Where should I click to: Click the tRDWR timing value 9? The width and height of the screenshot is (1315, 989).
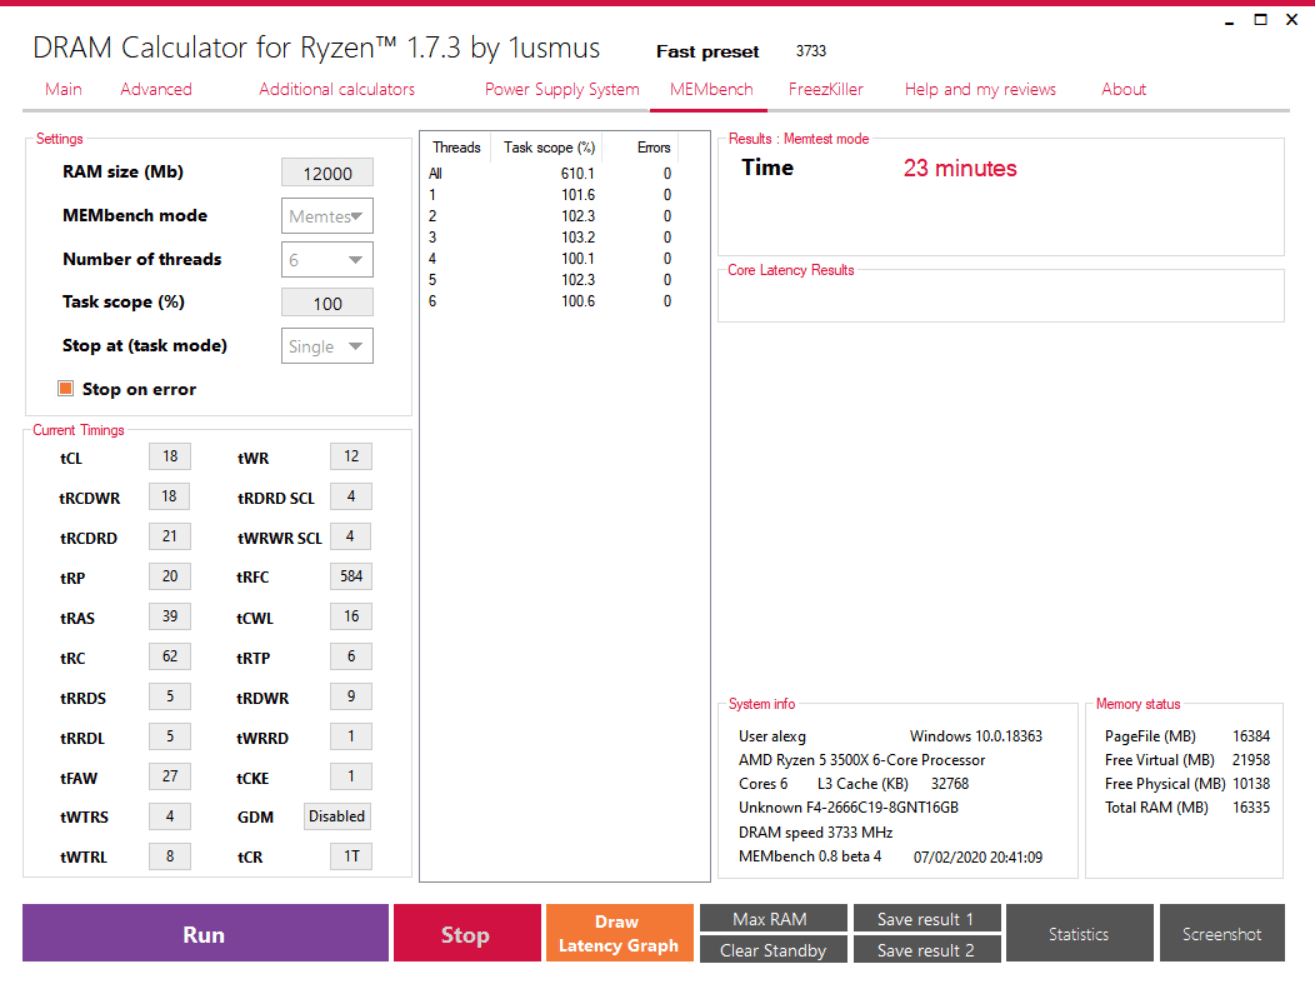coord(351,696)
